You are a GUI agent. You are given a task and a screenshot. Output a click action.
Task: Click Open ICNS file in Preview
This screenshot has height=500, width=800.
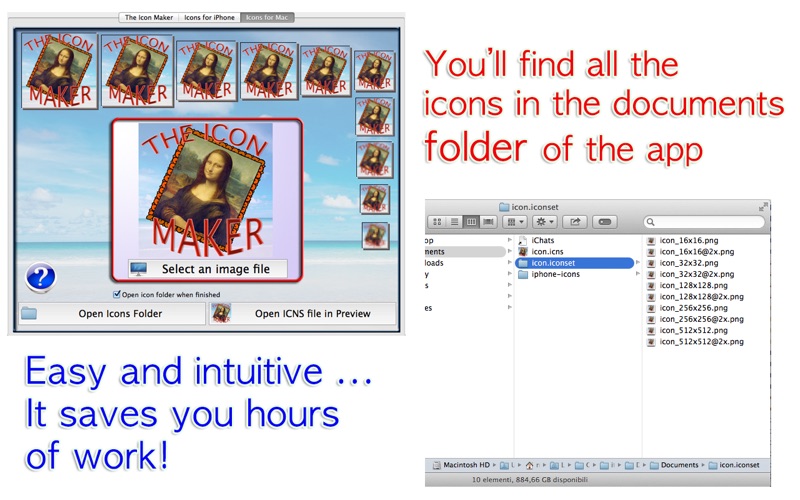point(303,314)
